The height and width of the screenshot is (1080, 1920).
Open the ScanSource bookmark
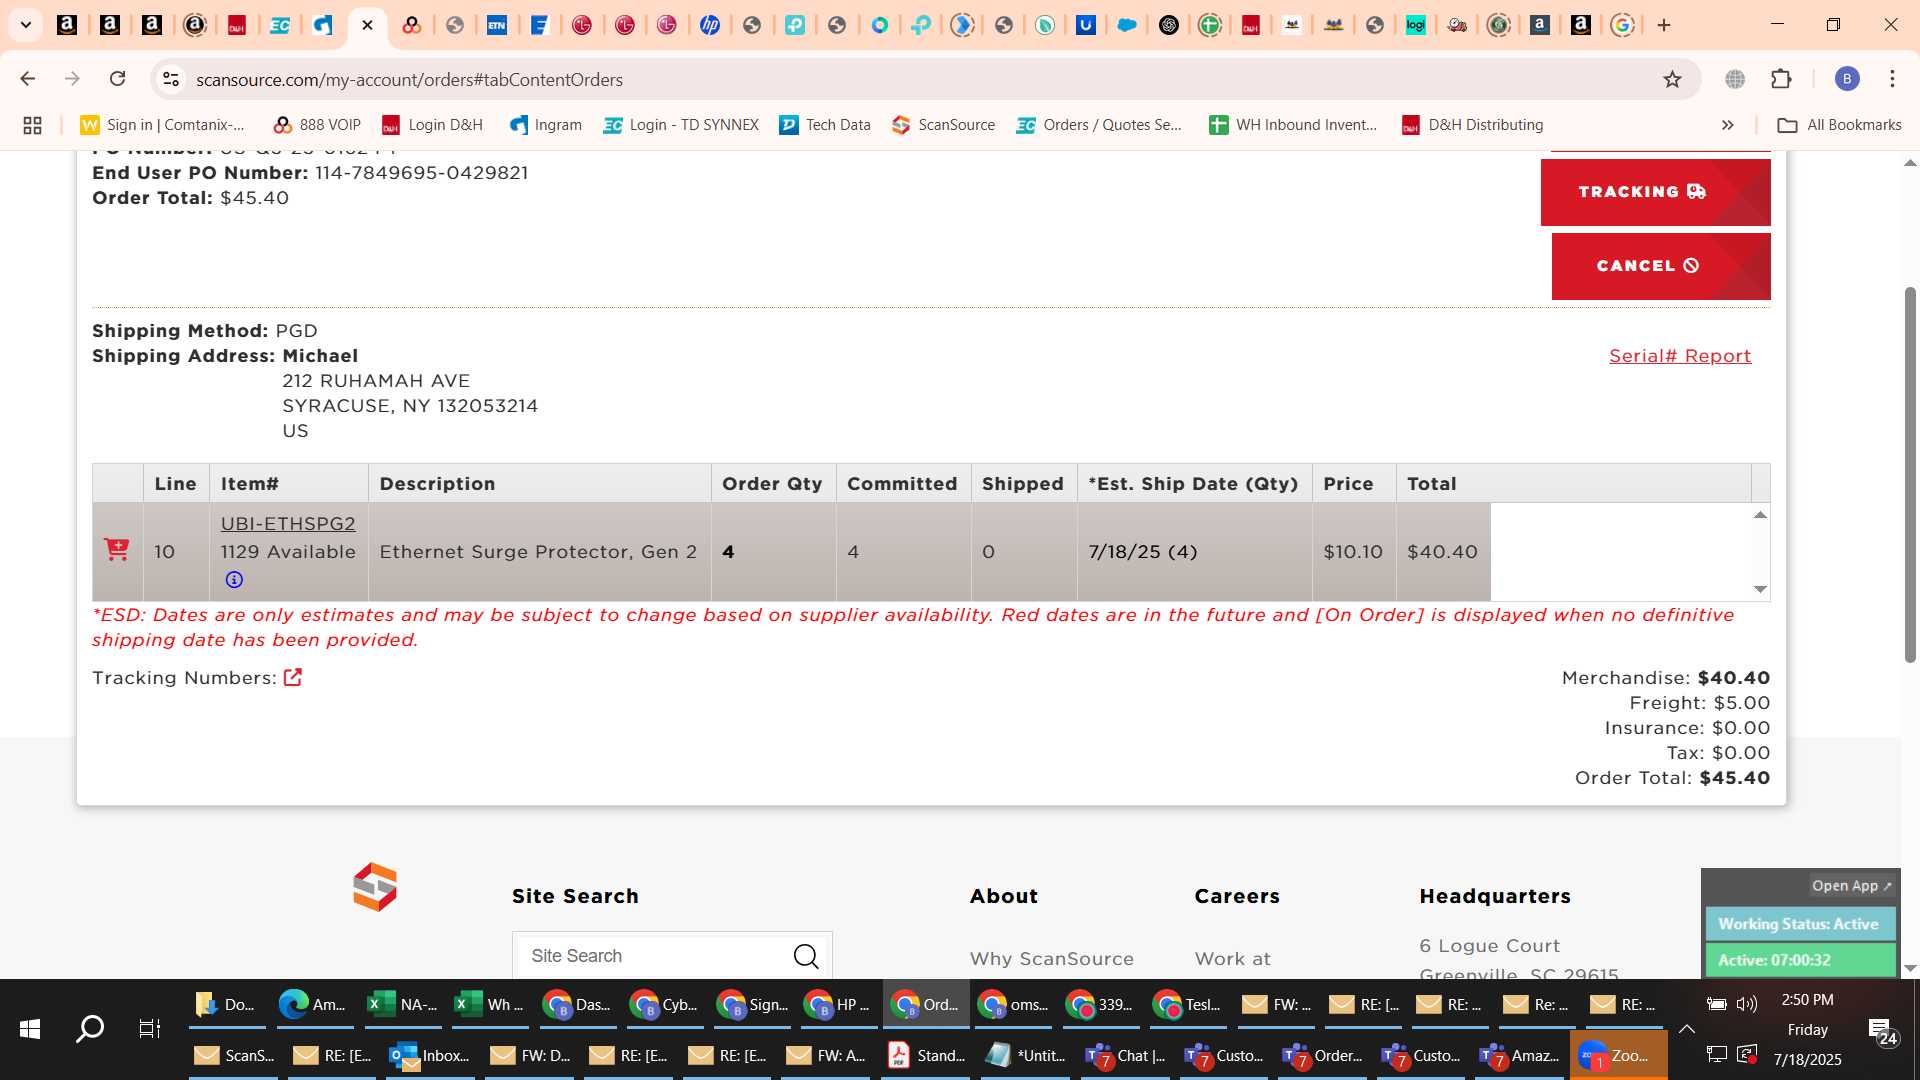point(943,125)
